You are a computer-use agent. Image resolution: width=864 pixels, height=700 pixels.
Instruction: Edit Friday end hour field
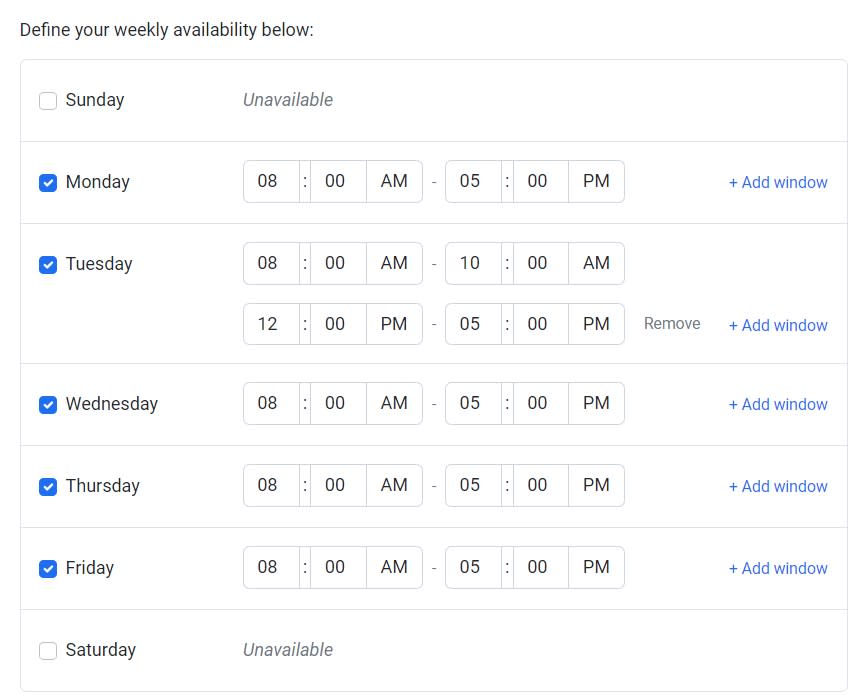[473, 567]
